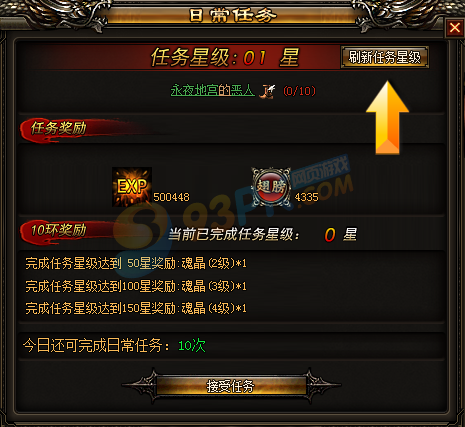The image size is (465, 427).
Task: Select the 50星奖励 魂晶 reward row
Action: [x=136, y=263]
